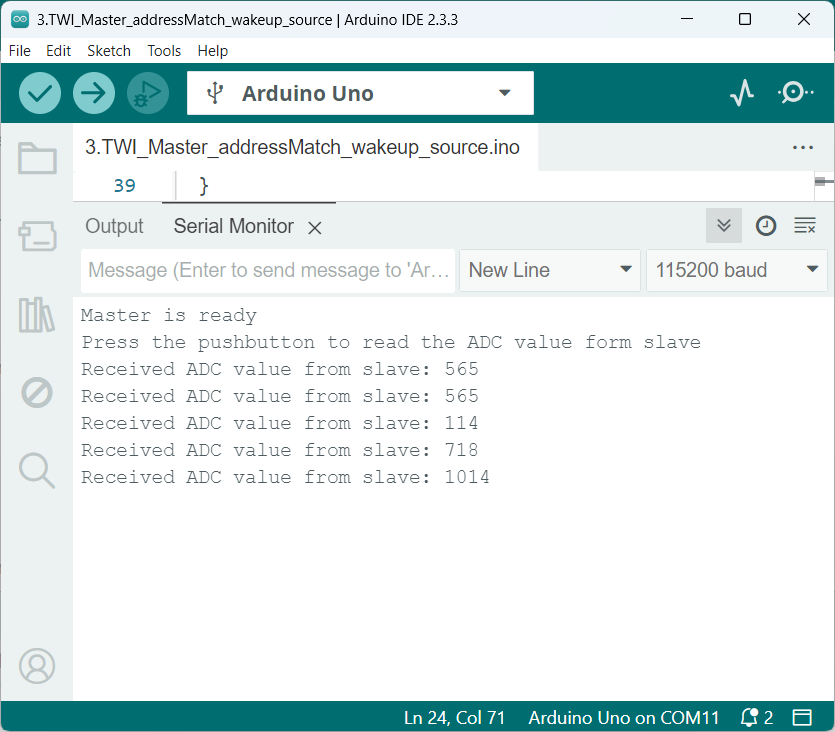Open the Arduino Uno board selector dropdown
The height and width of the screenshot is (732, 835).
360,93
